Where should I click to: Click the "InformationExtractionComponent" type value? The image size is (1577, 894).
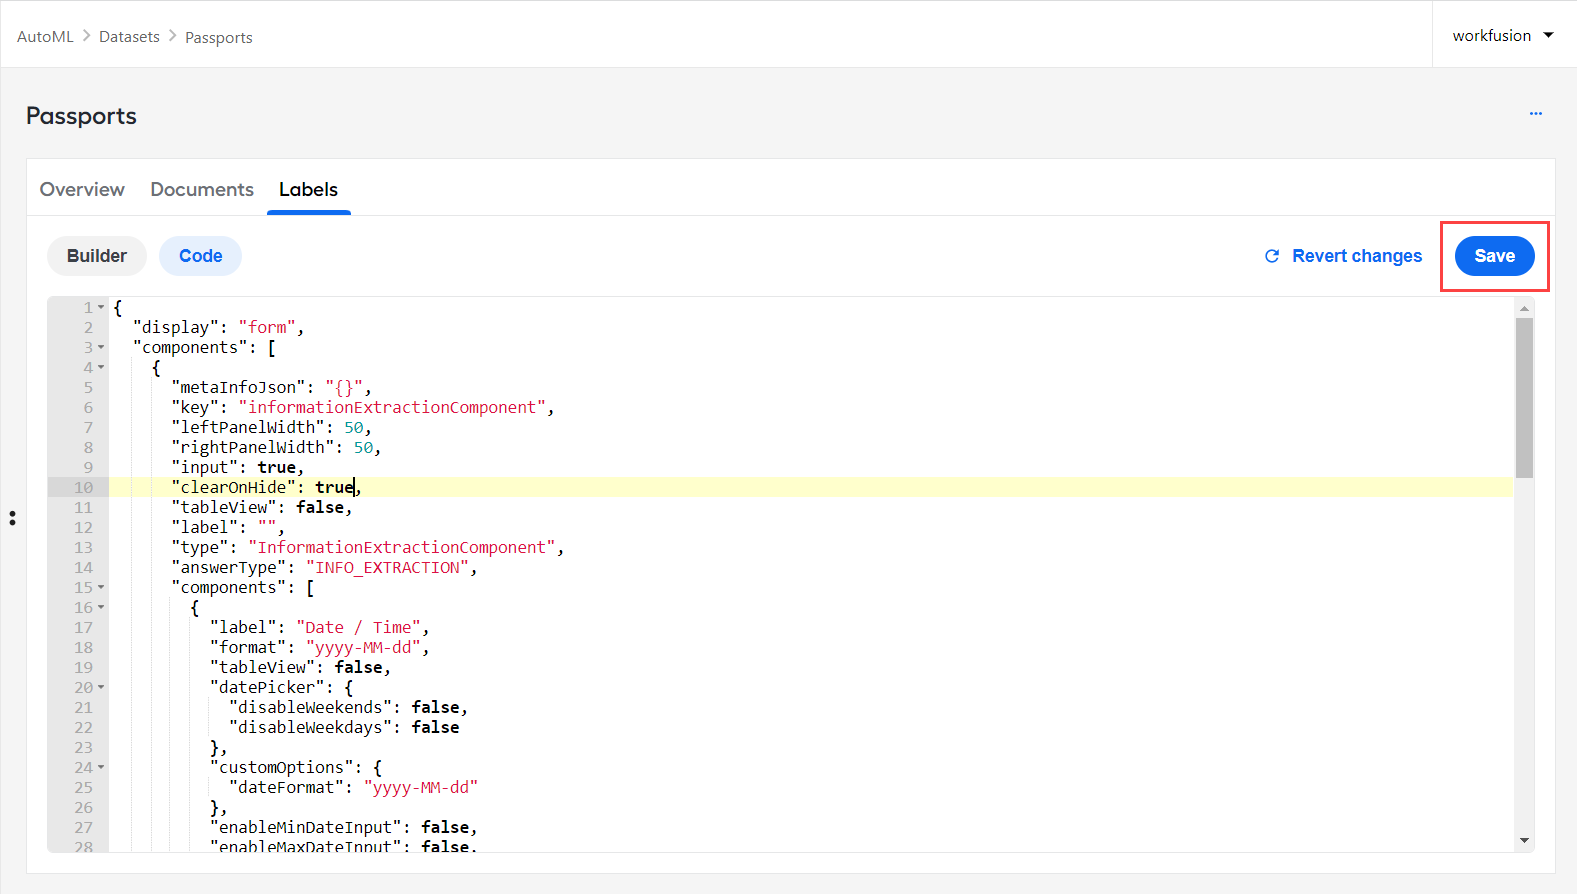pyautogui.click(x=401, y=547)
